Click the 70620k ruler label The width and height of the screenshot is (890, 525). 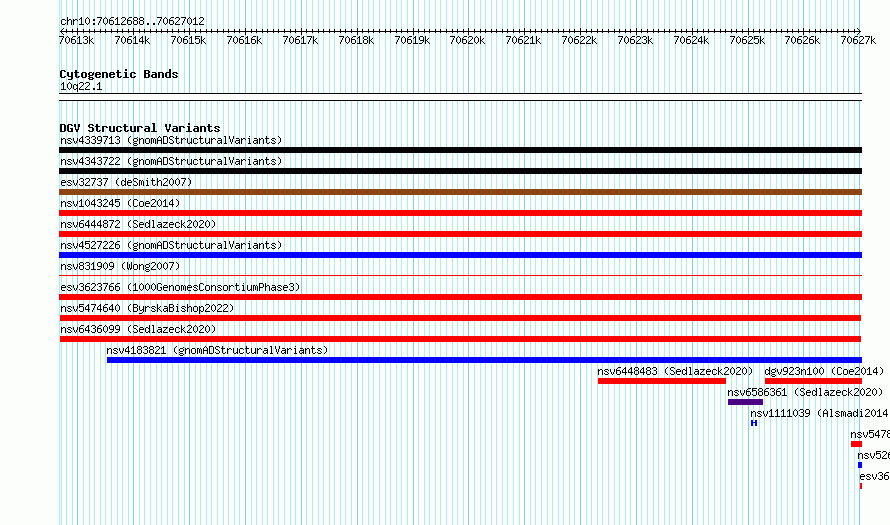[x=467, y=40]
